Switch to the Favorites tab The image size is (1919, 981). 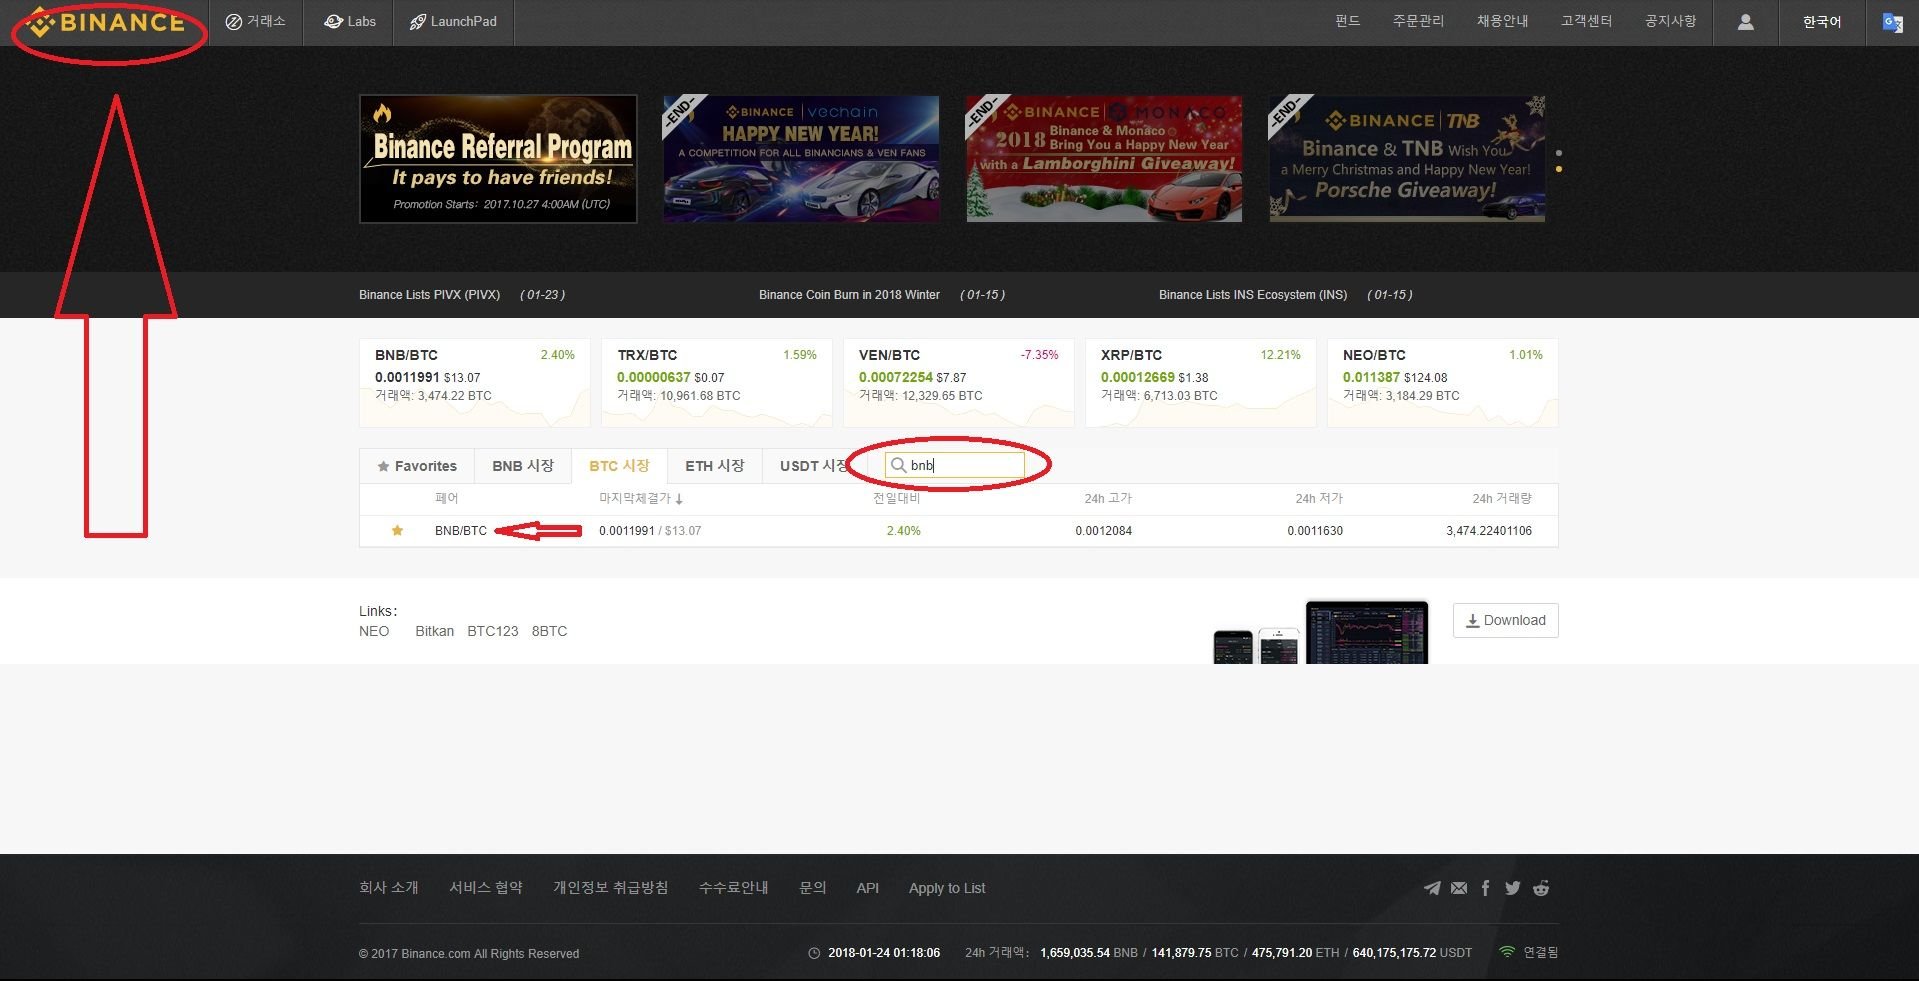[x=417, y=466]
